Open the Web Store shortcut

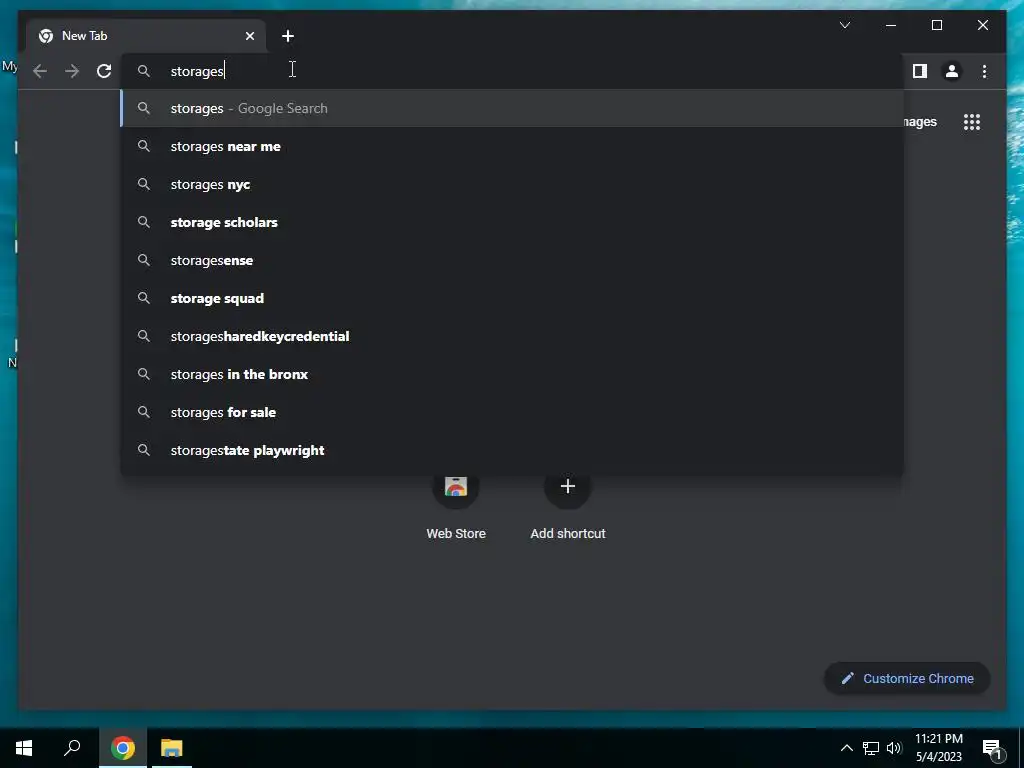[456, 507]
